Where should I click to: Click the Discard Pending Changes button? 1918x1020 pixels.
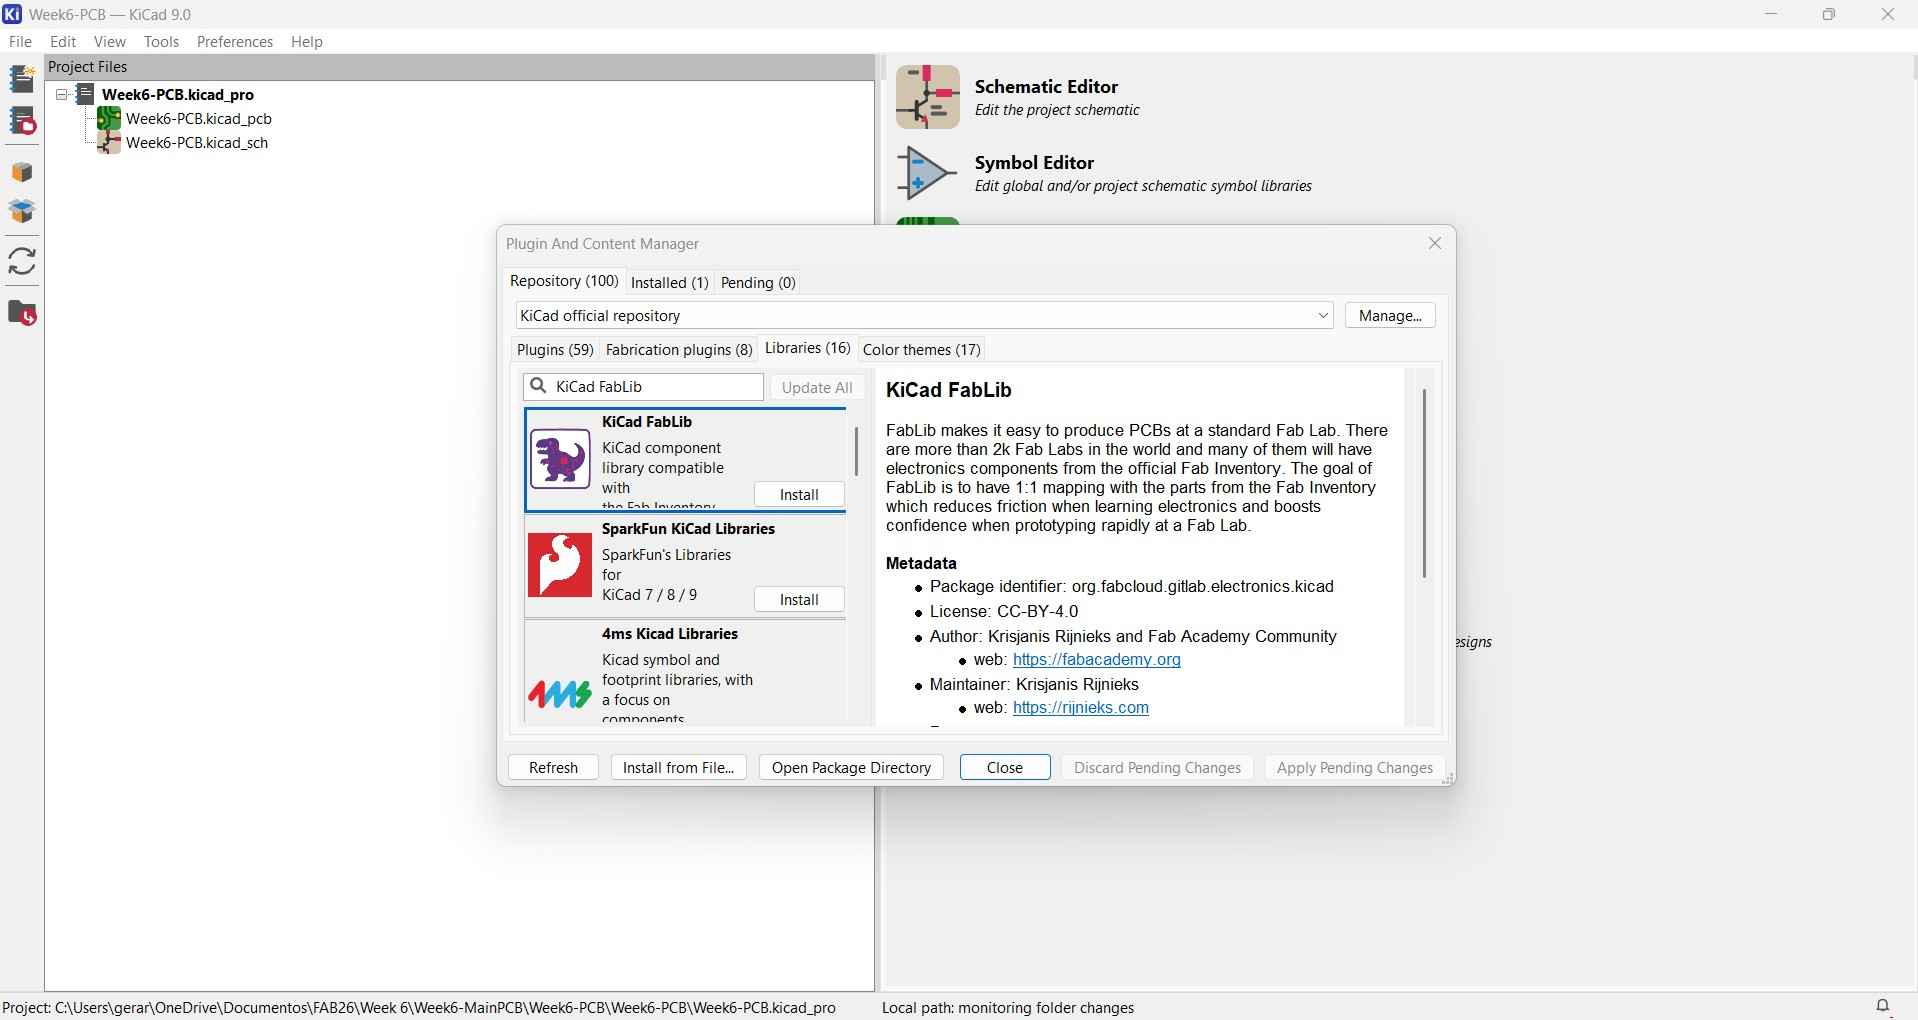pos(1157,768)
